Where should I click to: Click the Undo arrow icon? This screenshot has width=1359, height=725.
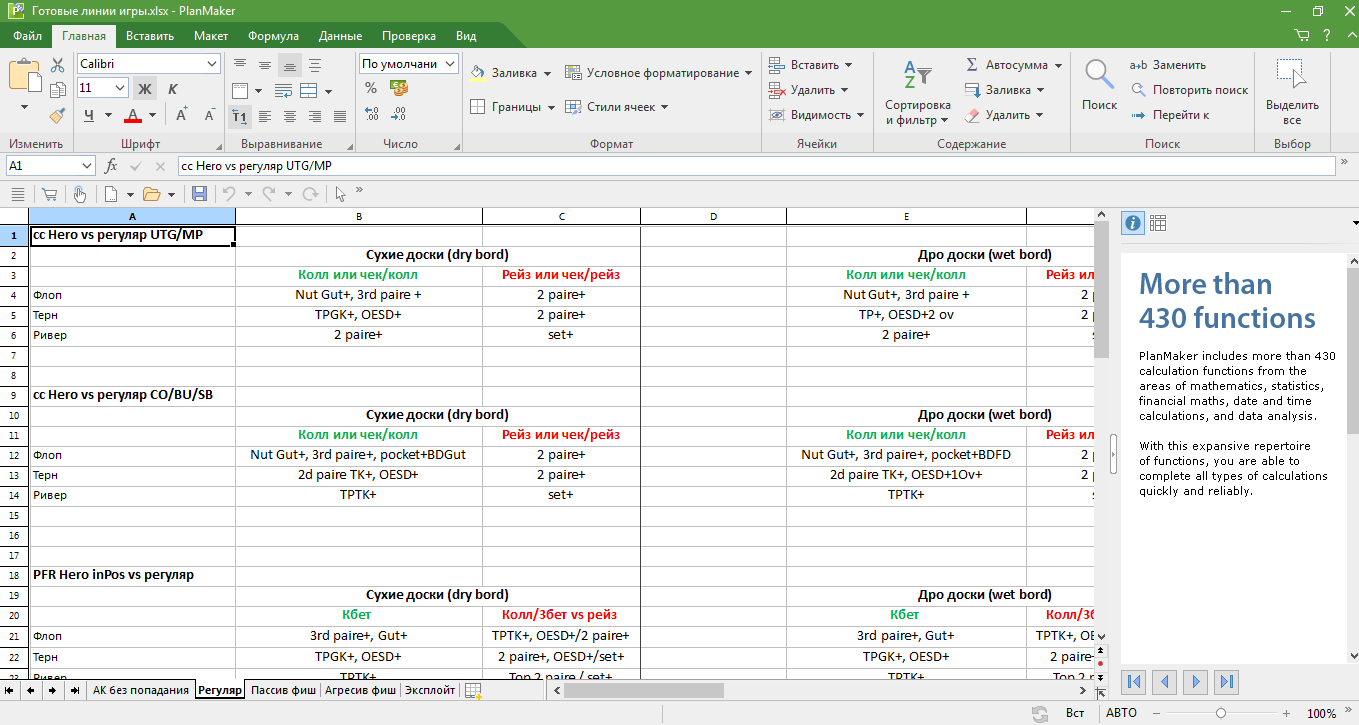point(229,194)
